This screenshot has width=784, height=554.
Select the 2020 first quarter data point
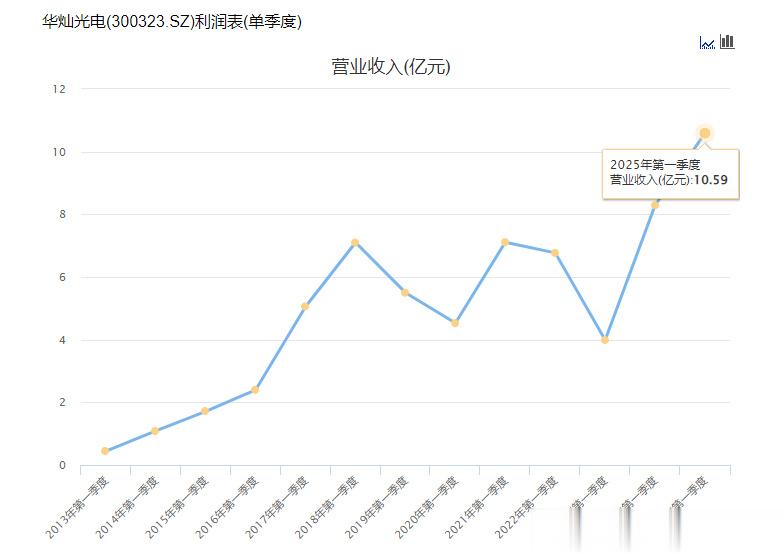coord(455,323)
